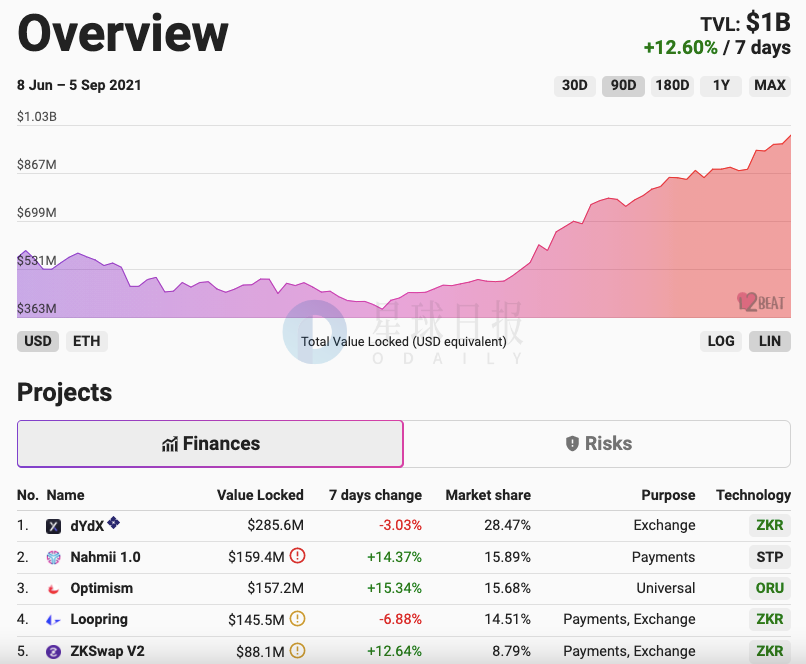Click the -3.03% change value

point(400,525)
